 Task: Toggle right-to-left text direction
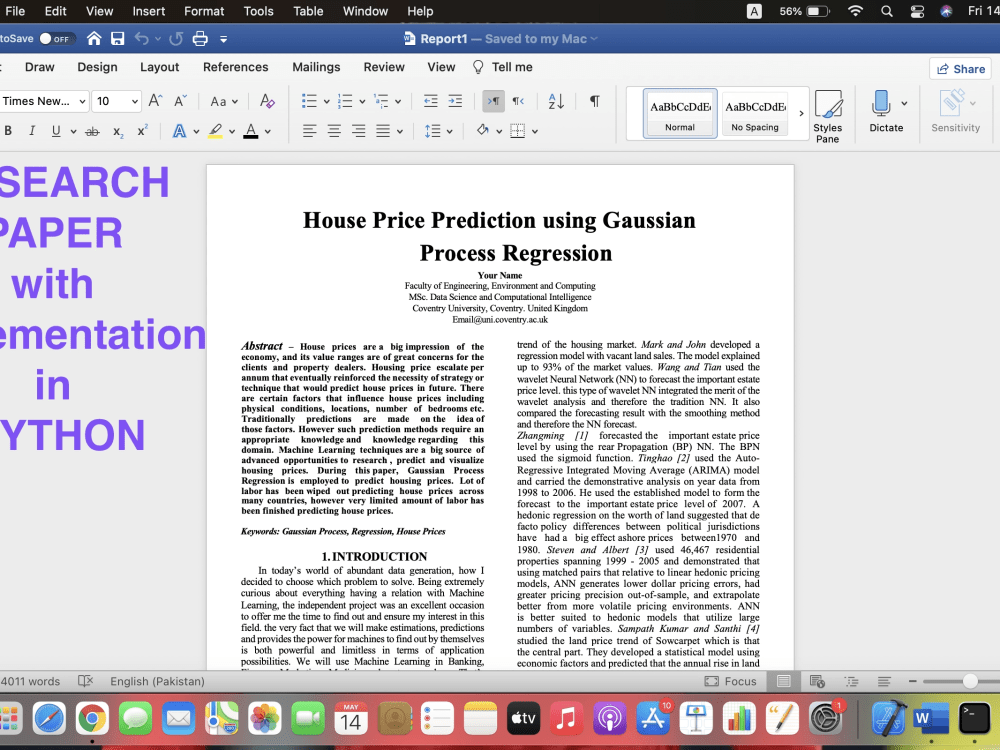518,101
